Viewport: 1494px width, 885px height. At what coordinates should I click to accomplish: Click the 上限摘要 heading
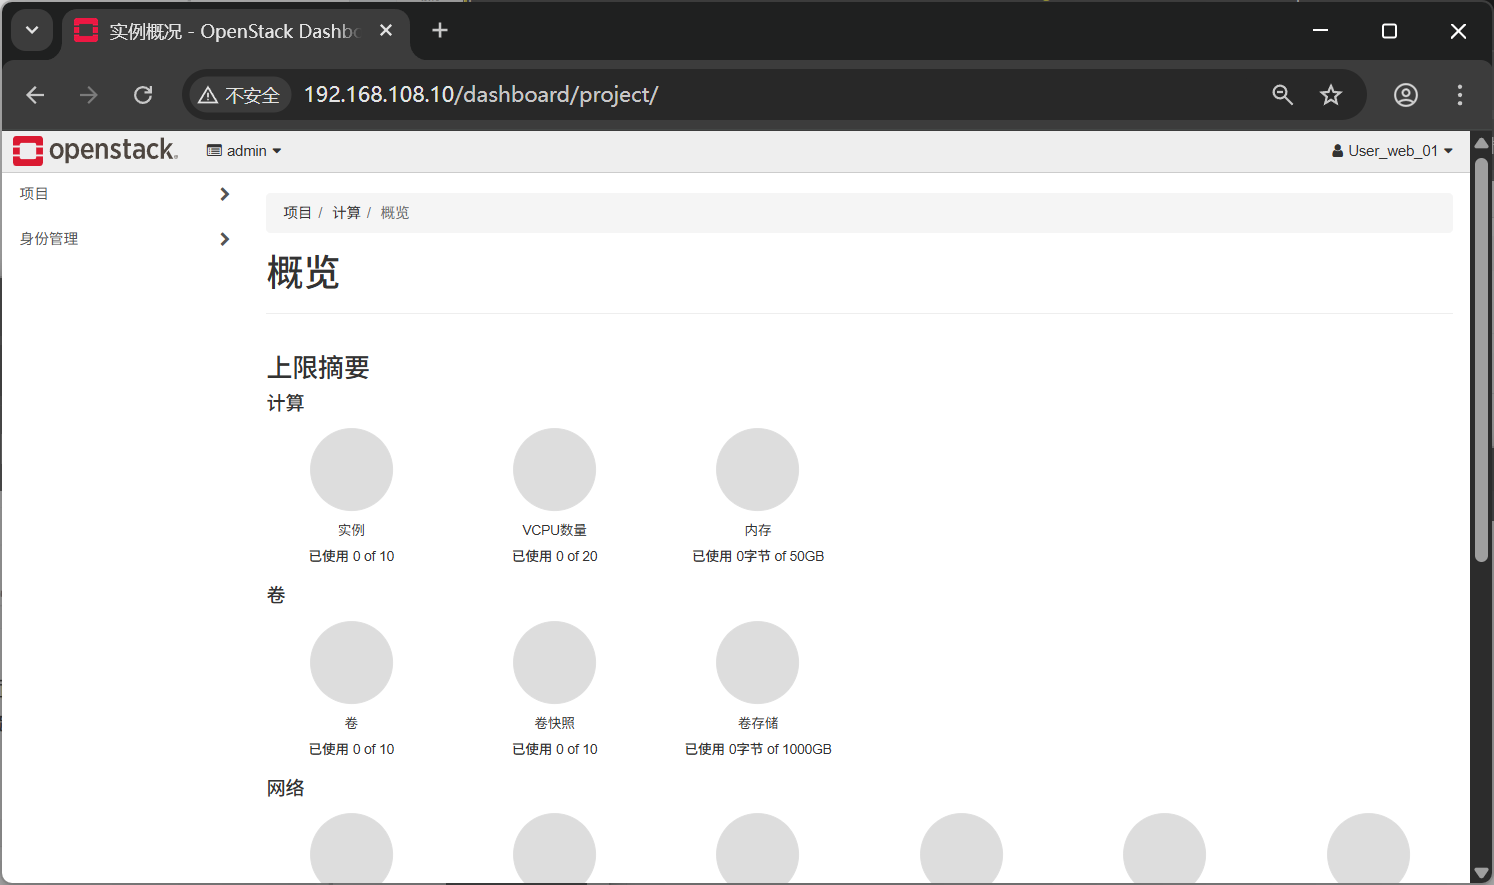(318, 367)
